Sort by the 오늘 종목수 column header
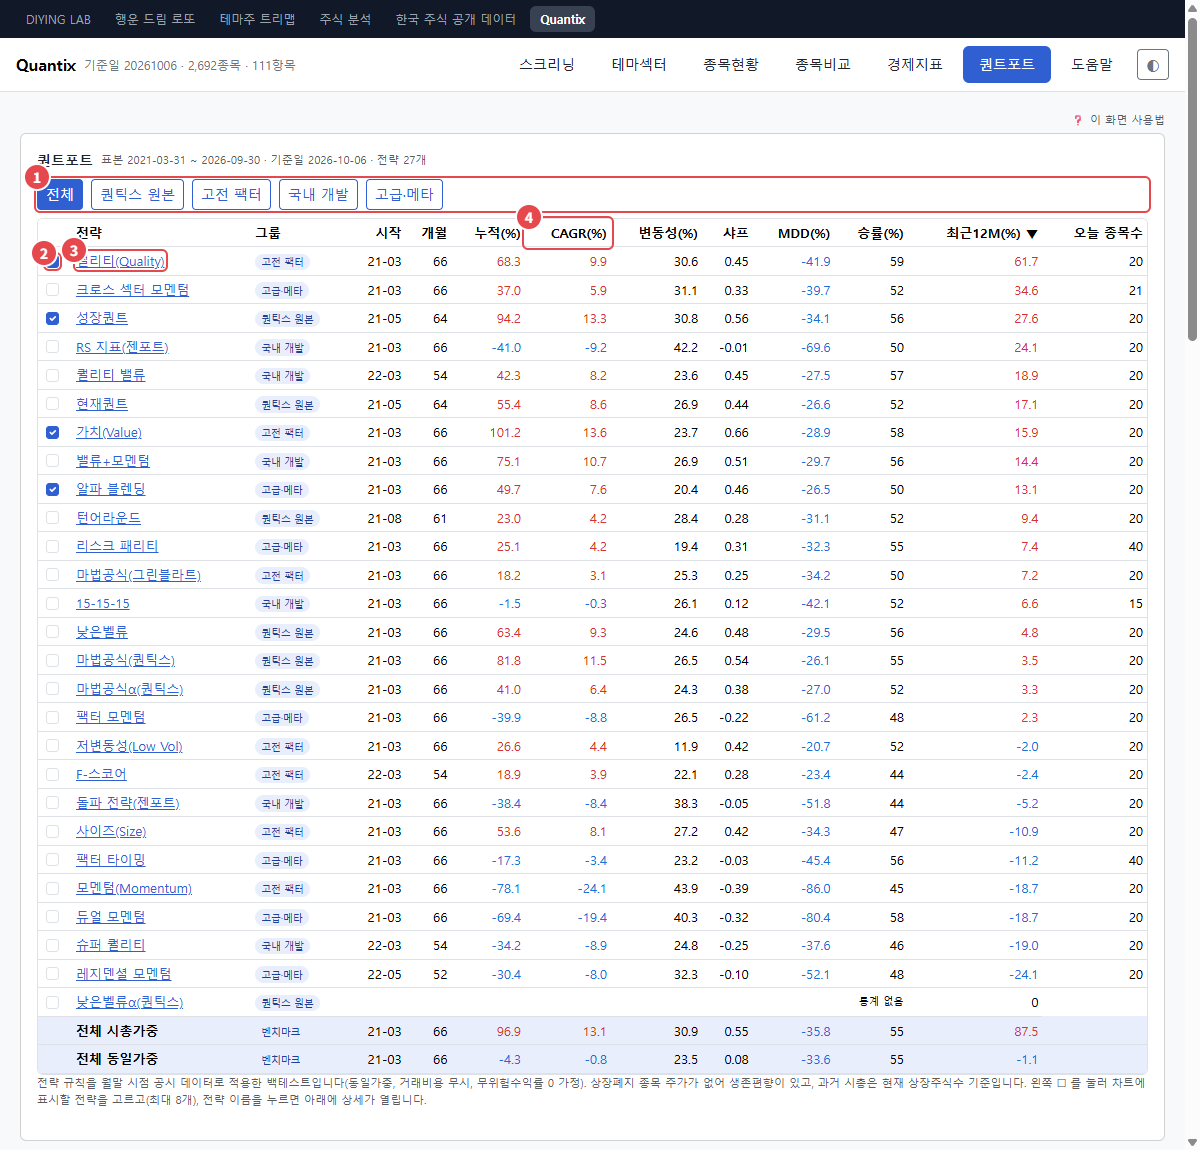Screen dimensions: 1200x1150 point(1108,233)
